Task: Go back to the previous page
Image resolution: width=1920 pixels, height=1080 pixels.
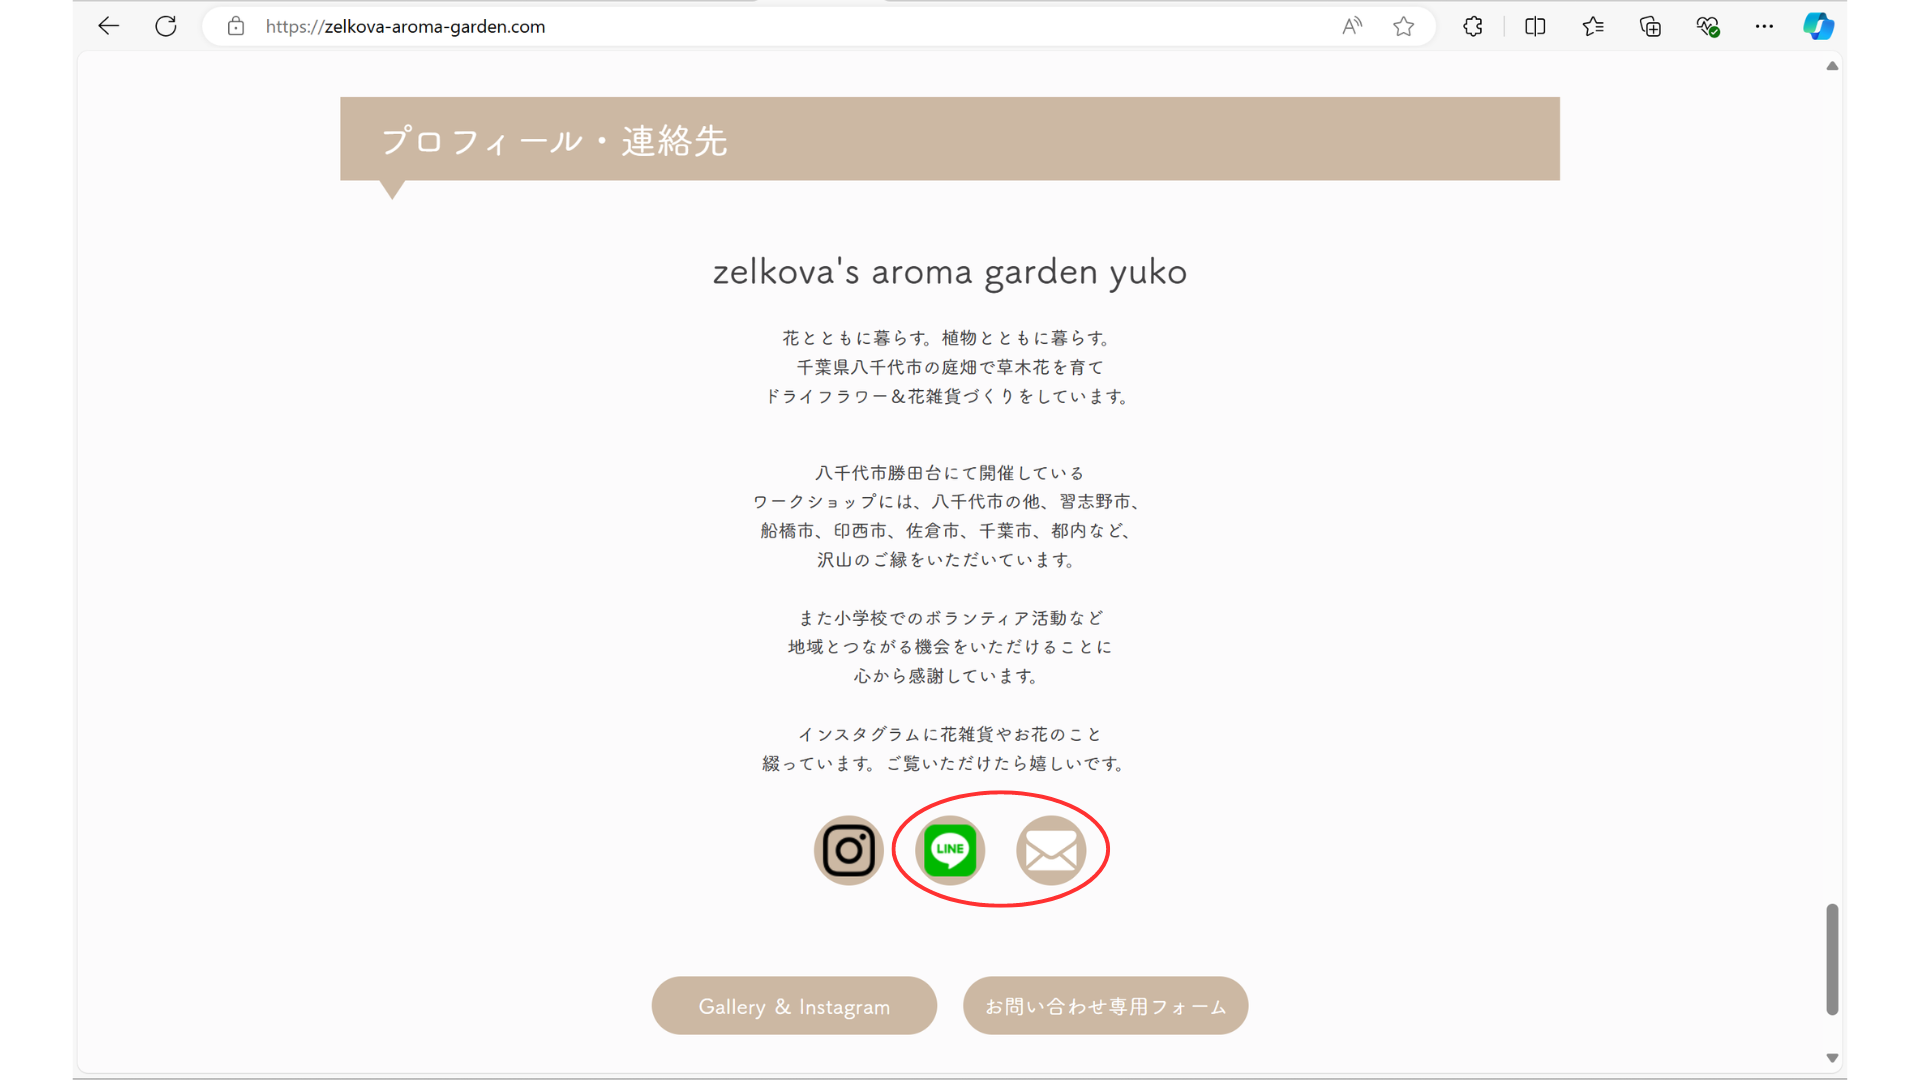Action: (108, 27)
